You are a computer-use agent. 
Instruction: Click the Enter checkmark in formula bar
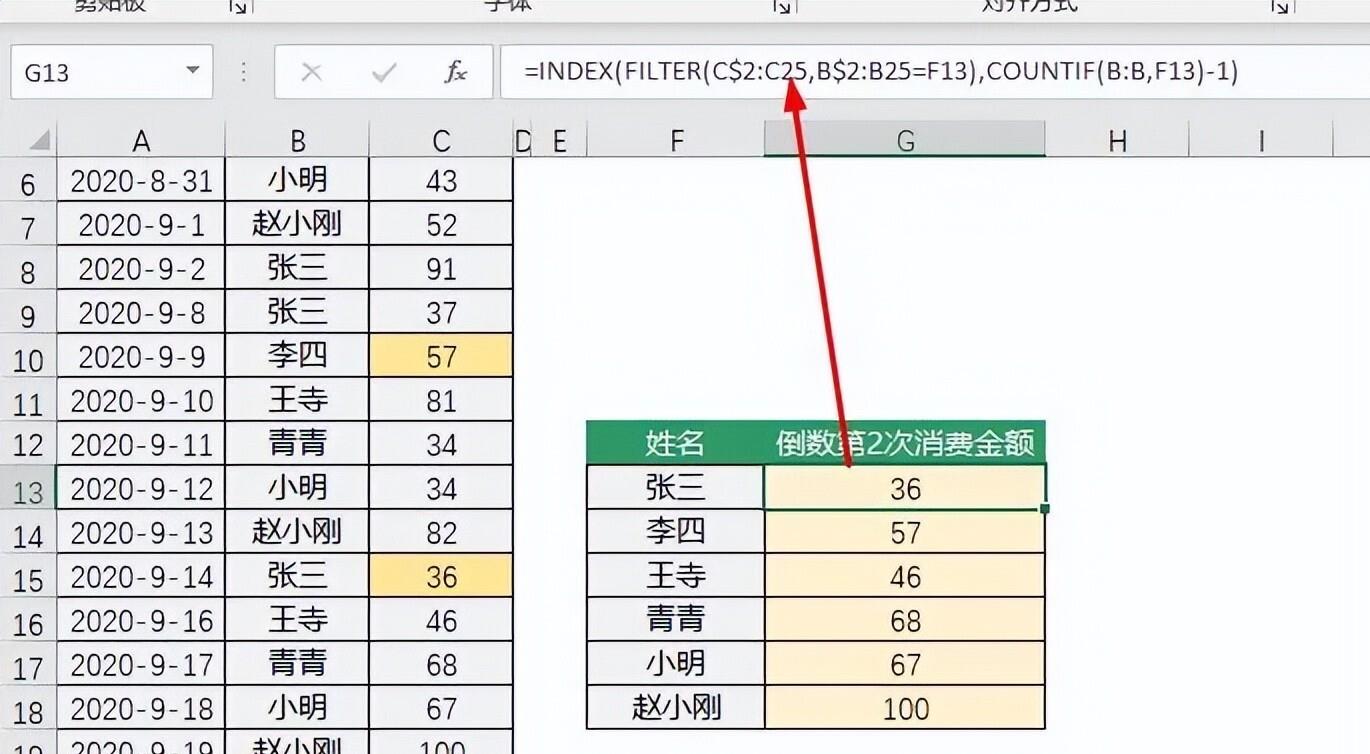(383, 72)
